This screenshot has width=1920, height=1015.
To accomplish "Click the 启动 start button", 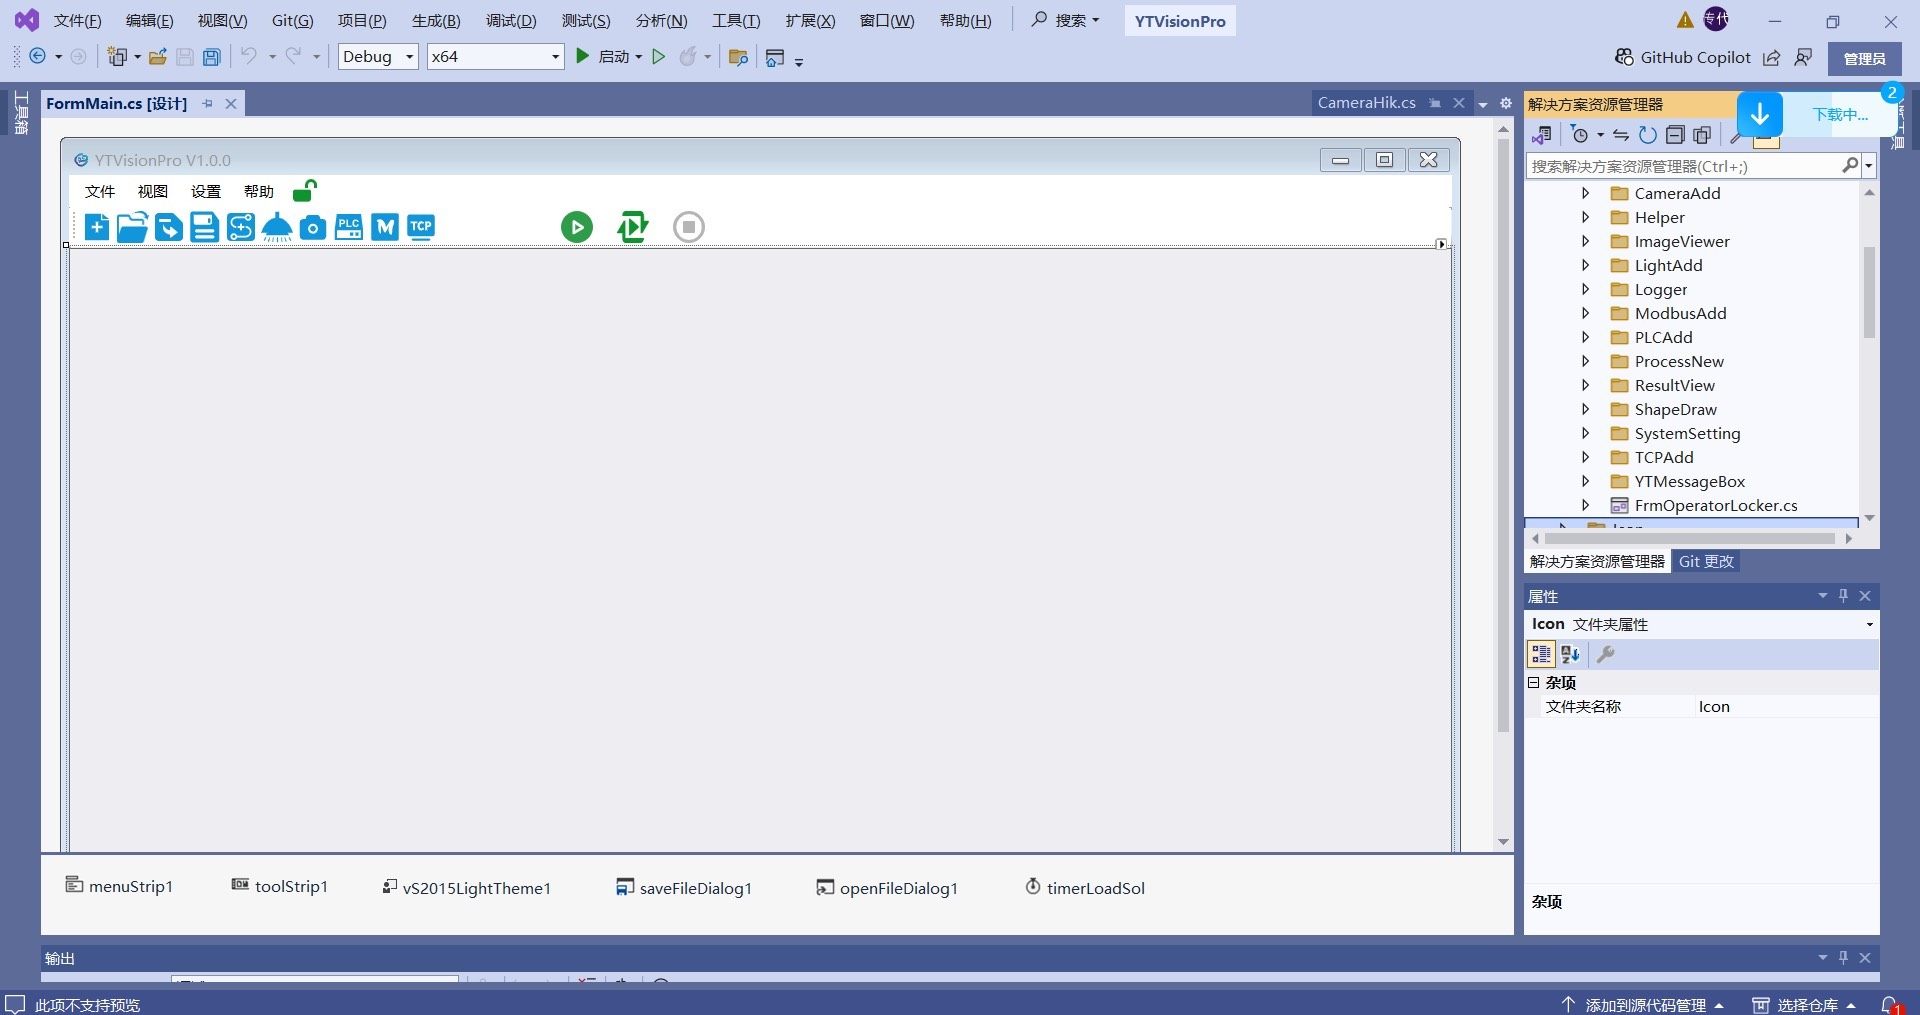I will tap(609, 57).
